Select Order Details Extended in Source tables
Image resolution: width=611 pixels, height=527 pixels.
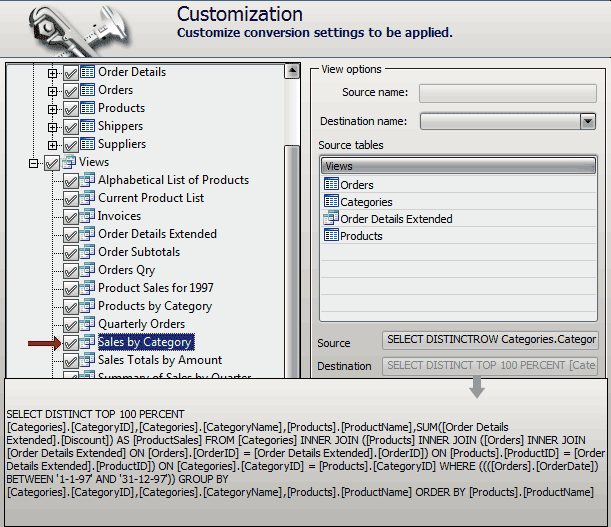[459, 218]
